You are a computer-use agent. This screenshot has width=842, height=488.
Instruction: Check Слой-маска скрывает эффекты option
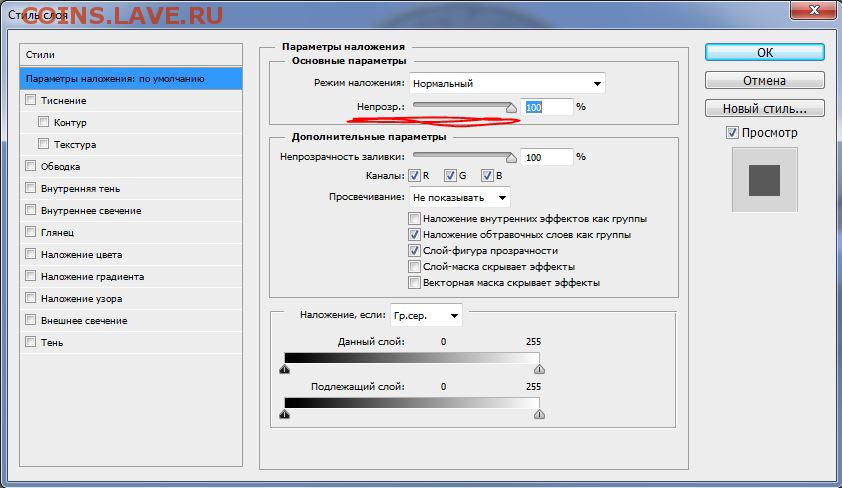(x=414, y=267)
